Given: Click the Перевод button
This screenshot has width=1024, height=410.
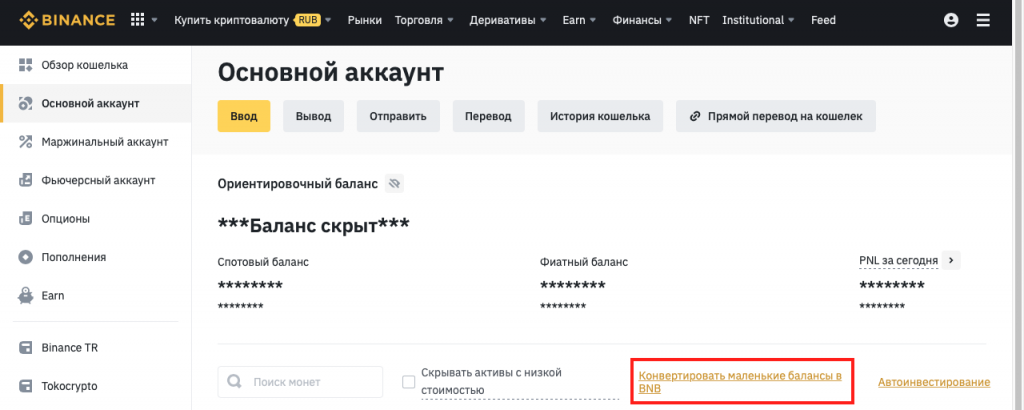Looking at the screenshot, I should (x=488, y=116).
